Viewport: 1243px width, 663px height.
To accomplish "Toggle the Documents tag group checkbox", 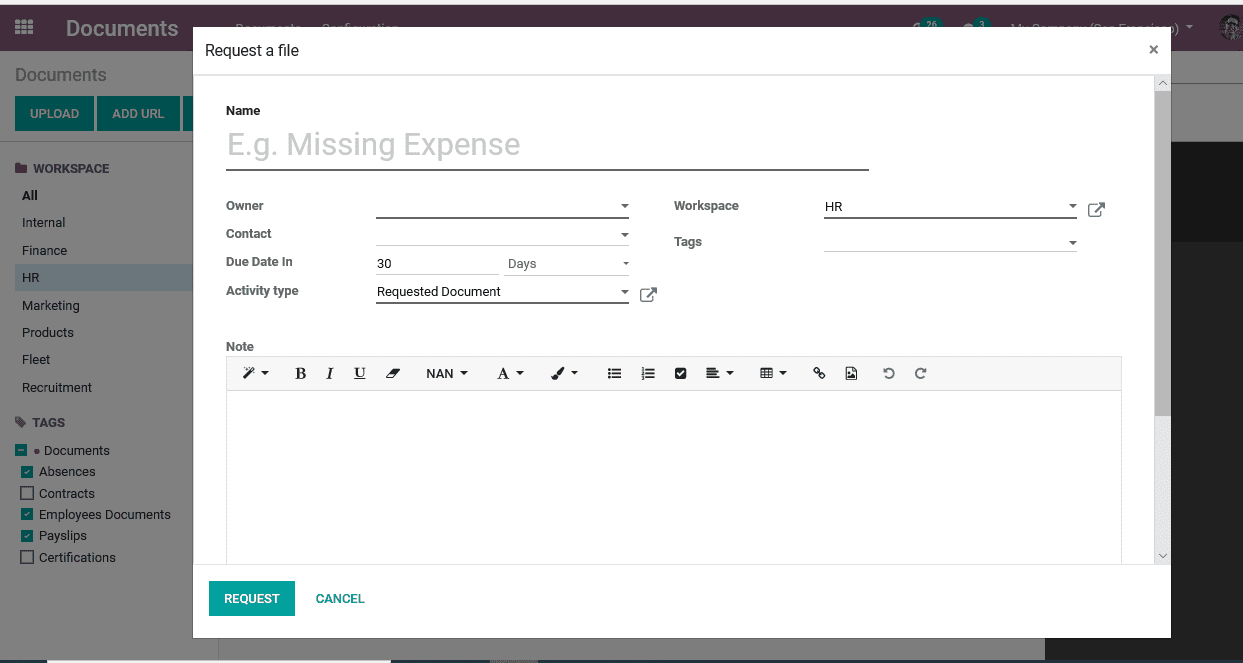I will (x=21, y=450).
